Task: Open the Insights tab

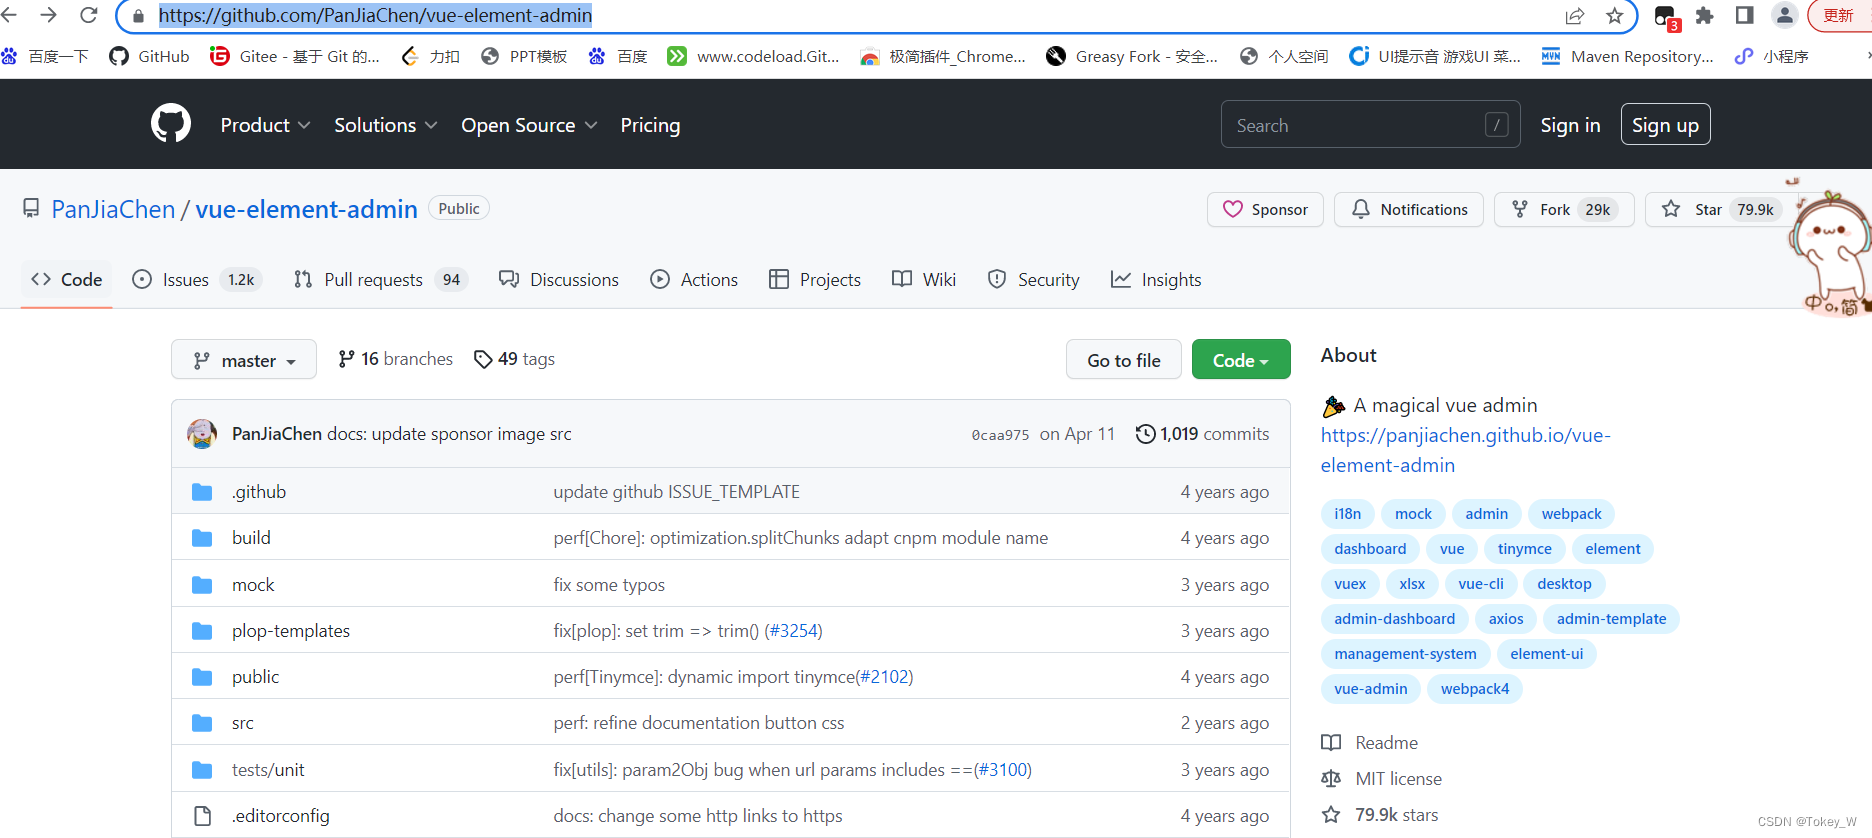Action: pyautogui.click(x=1156, y=280)
